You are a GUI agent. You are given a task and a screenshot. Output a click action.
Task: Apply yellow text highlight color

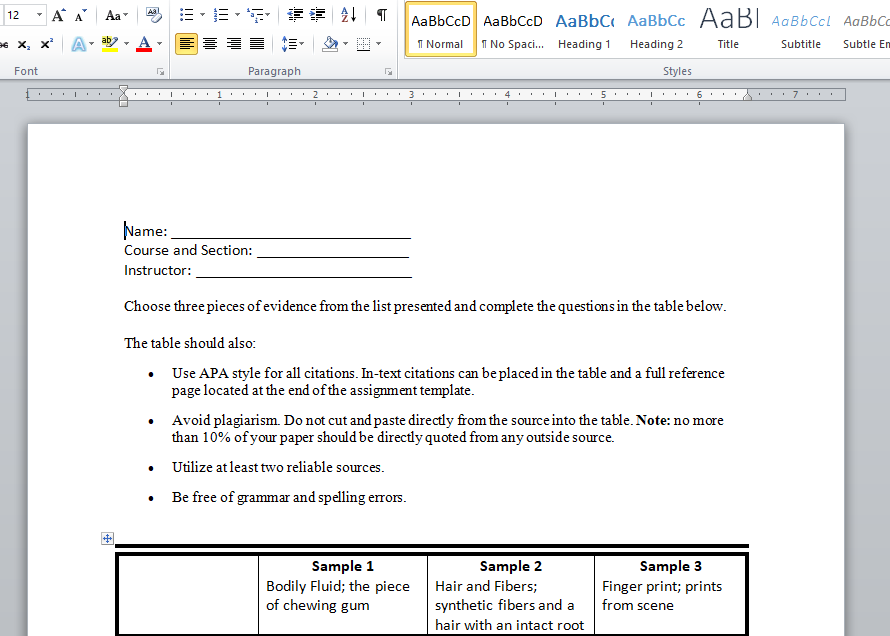coord(110,44)
